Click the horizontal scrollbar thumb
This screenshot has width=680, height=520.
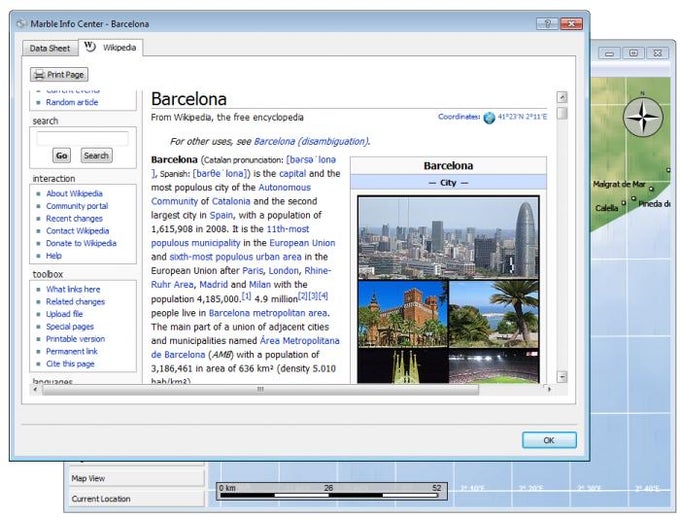coord(260,389)
